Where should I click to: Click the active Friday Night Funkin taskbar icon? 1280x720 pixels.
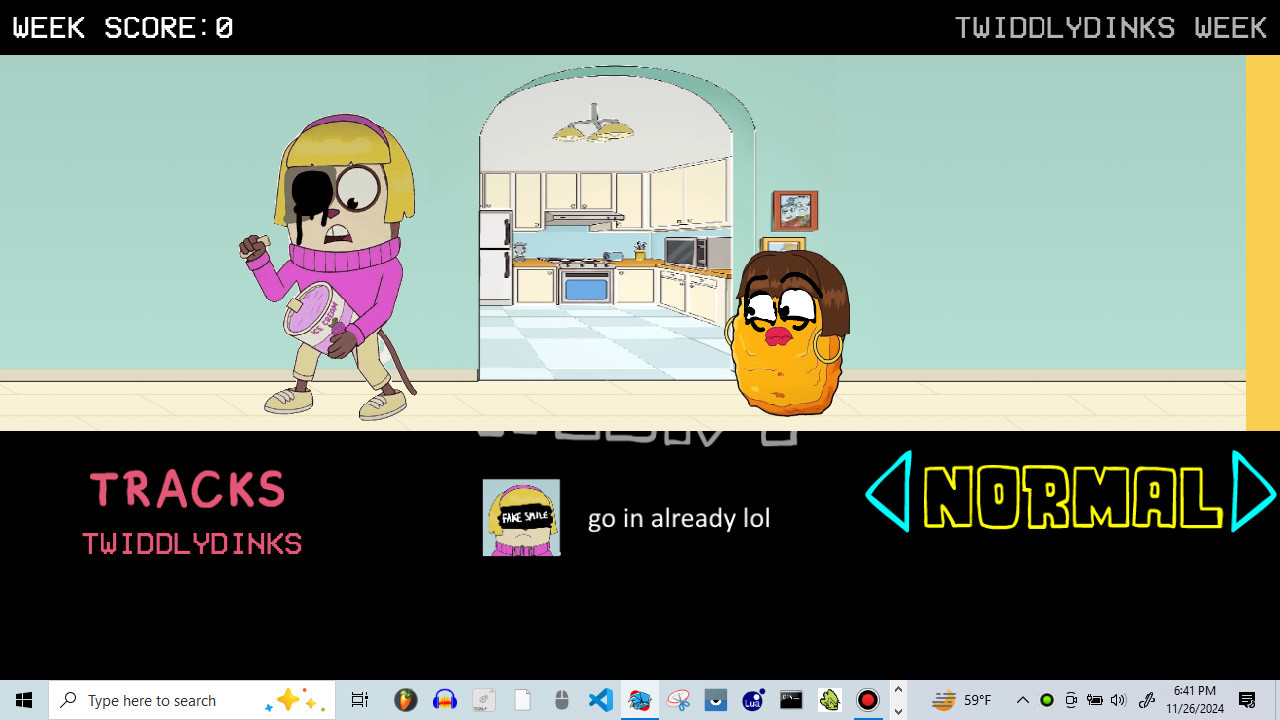[639, 700]
